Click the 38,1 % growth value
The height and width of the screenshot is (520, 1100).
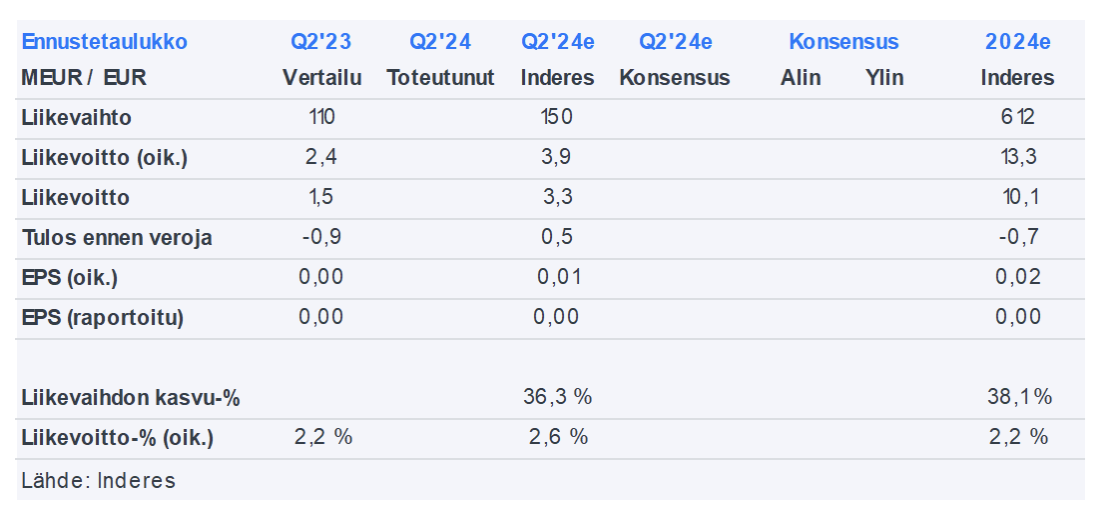click(x=1018, y=397)
